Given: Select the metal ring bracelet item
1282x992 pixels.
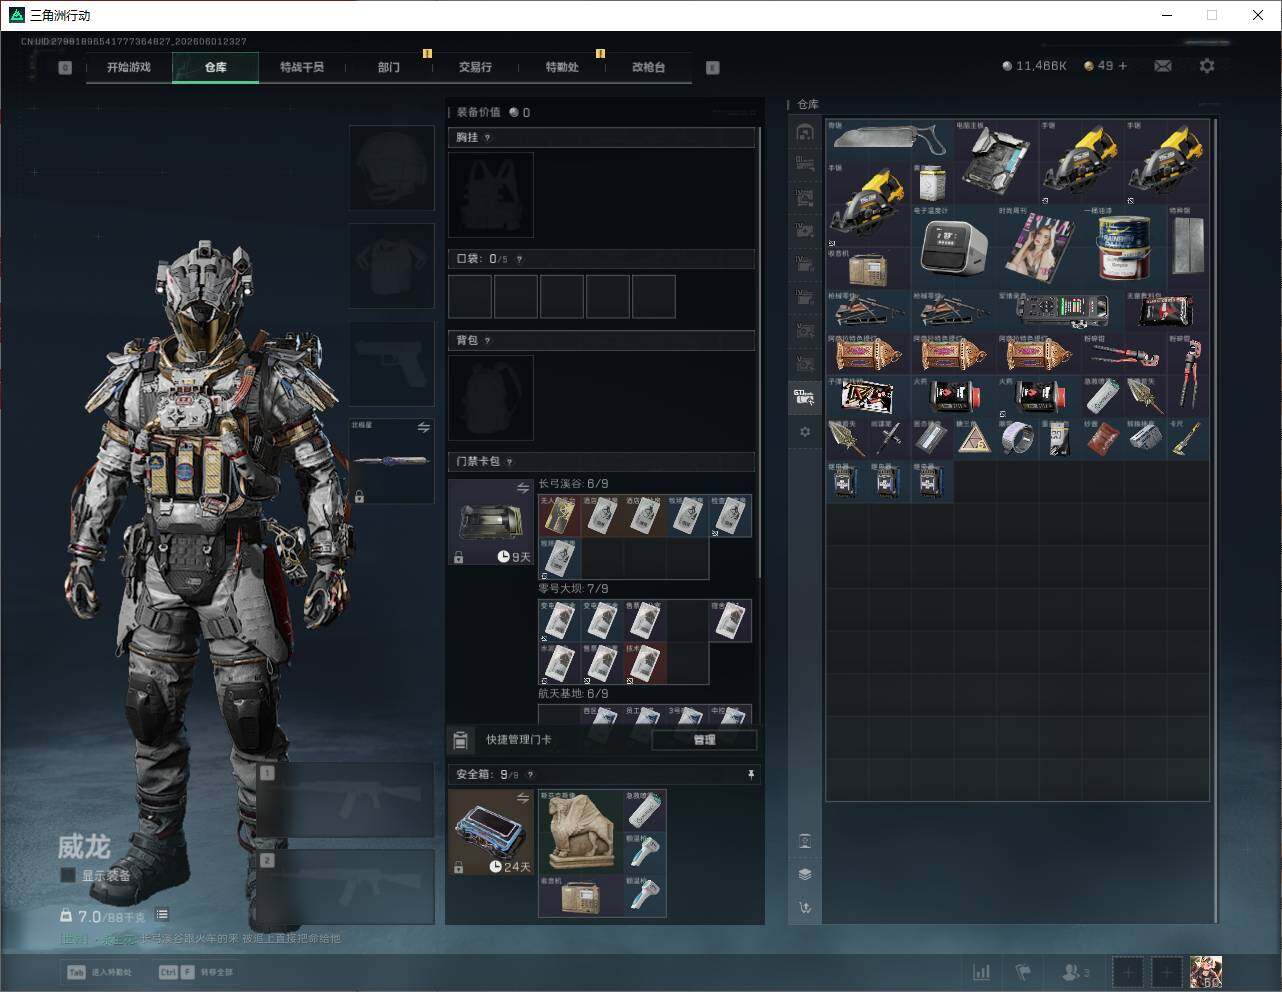Looking at the screenshot, I should click(x=1017, y=438).
